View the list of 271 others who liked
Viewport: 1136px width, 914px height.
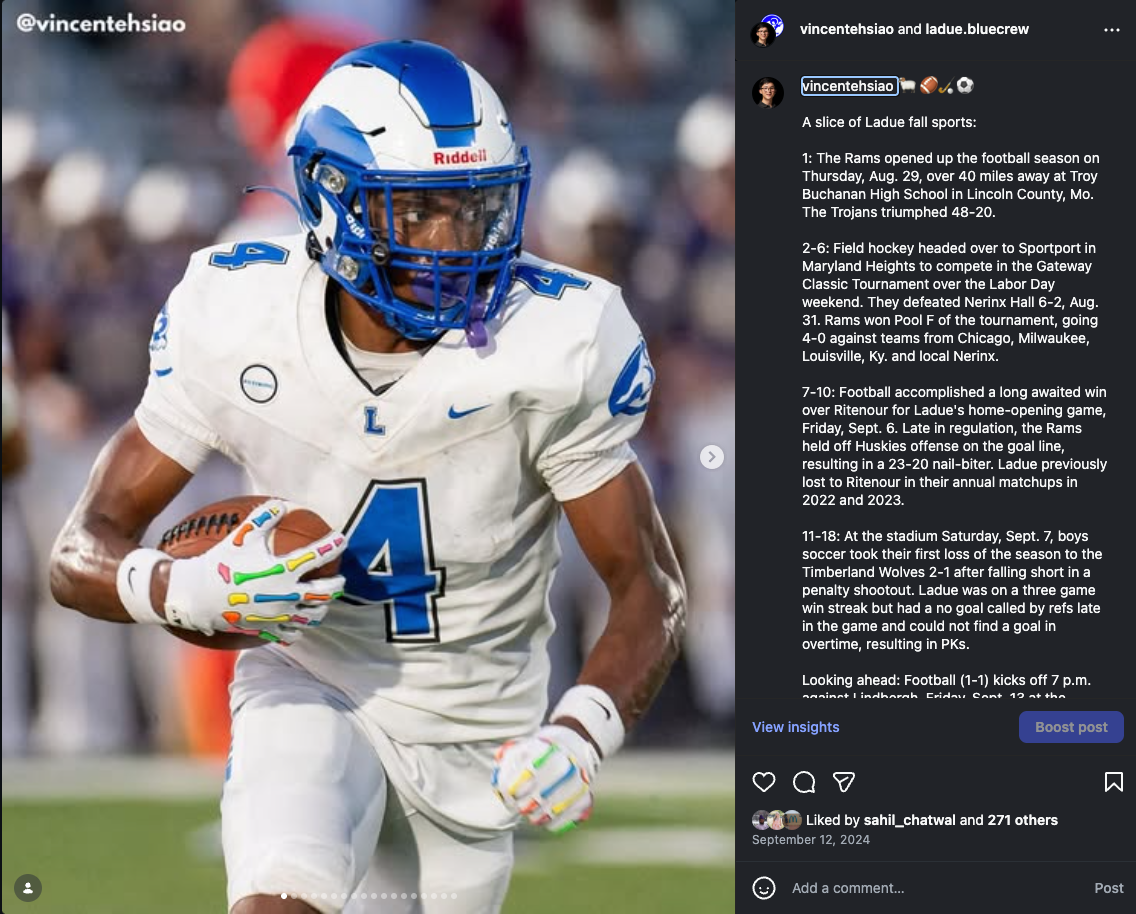tap(1022, 820)
